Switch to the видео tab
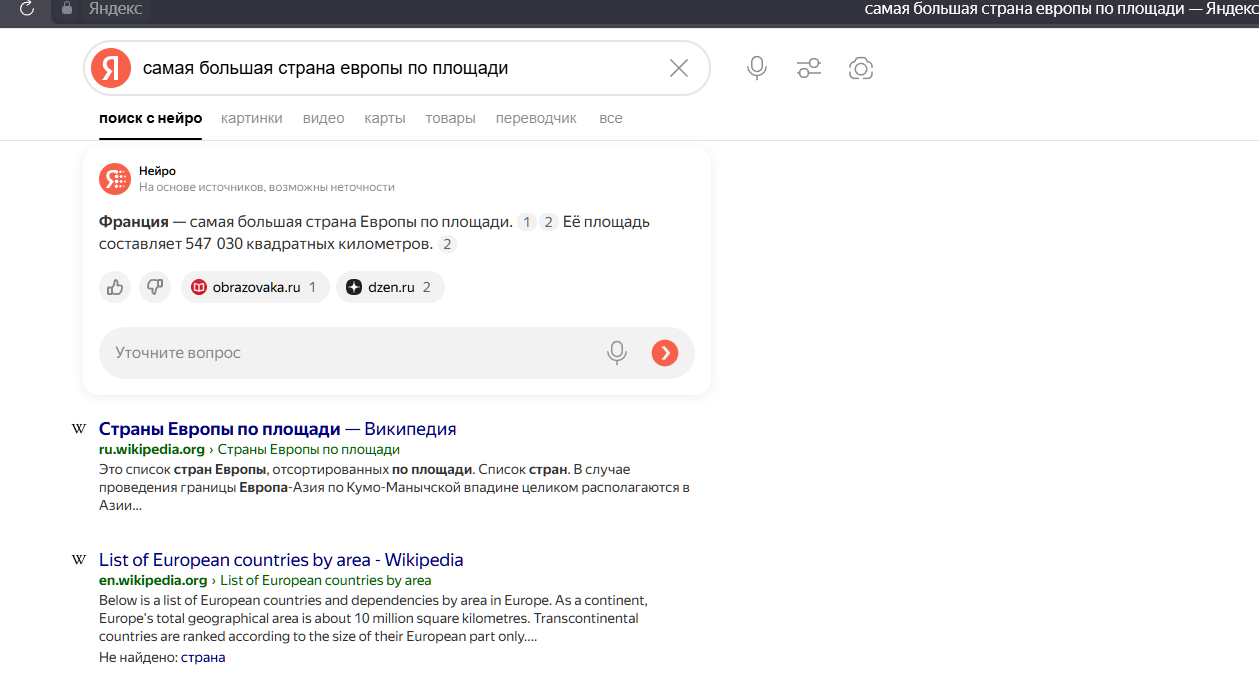Viewport: 1259px width, 681px height. click(323, 118)
